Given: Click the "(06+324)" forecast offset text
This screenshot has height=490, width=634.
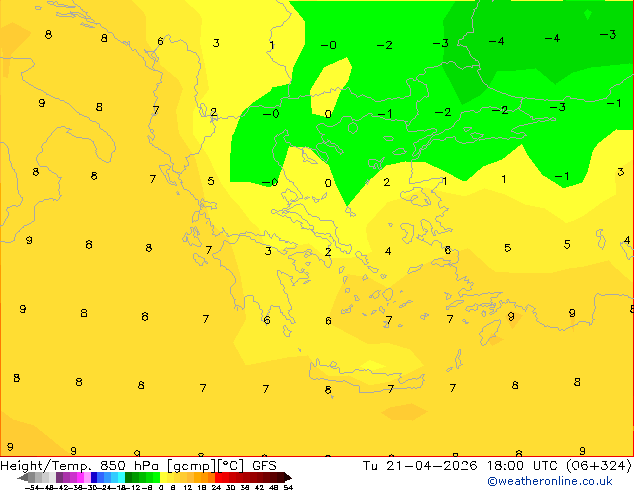Looking at the screenshot, I should pos(599,465).
